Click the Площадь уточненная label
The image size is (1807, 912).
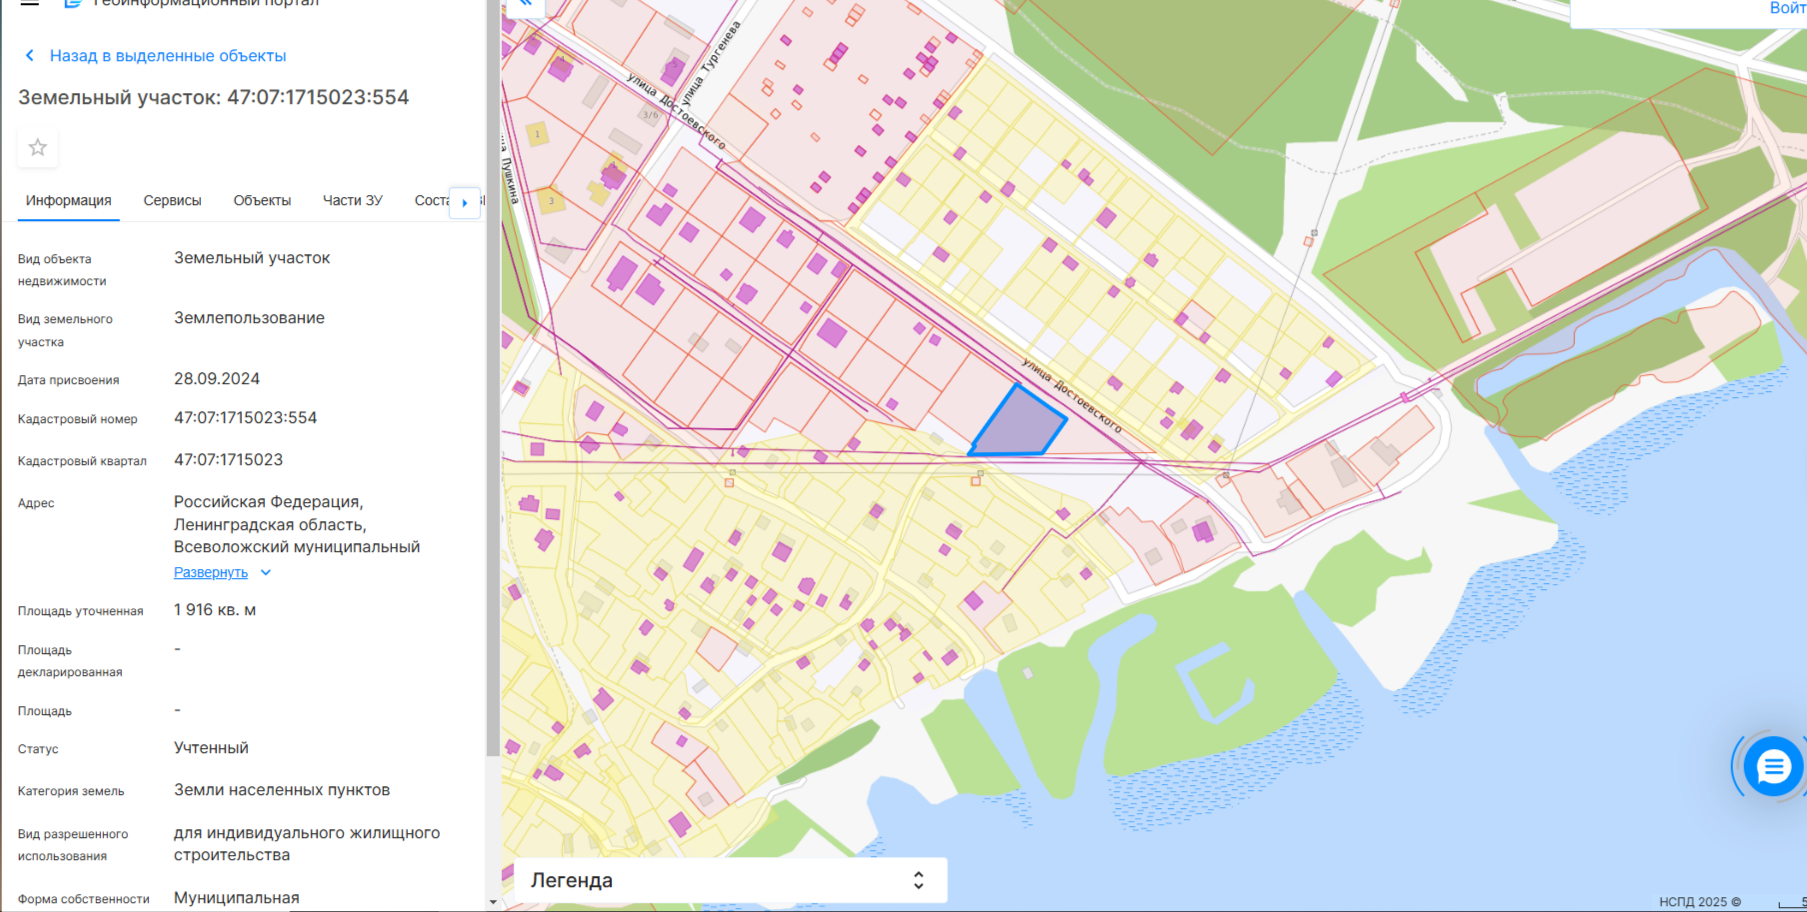pos(80,611)
